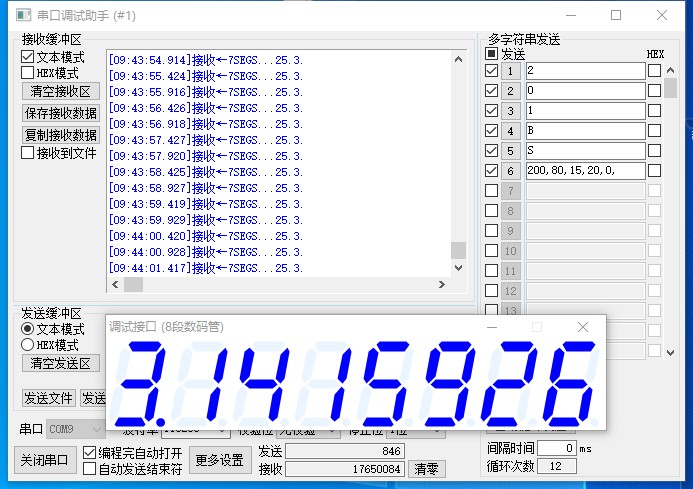Click receive log scroll-up arrow
The image size is (693, 489).
pos(458,59)
